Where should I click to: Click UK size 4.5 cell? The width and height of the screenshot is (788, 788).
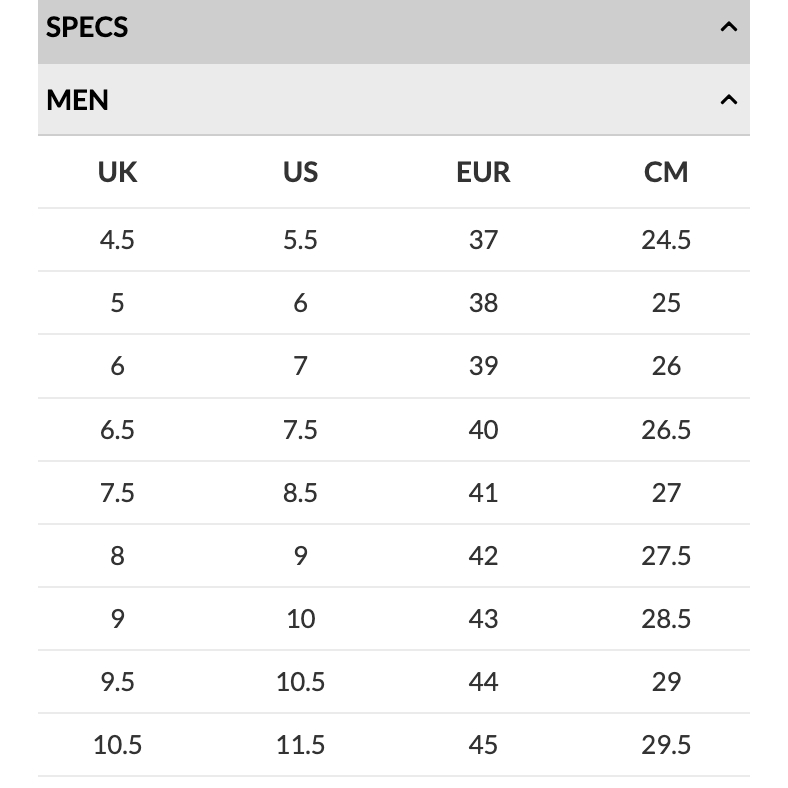(x=117, y=240)
